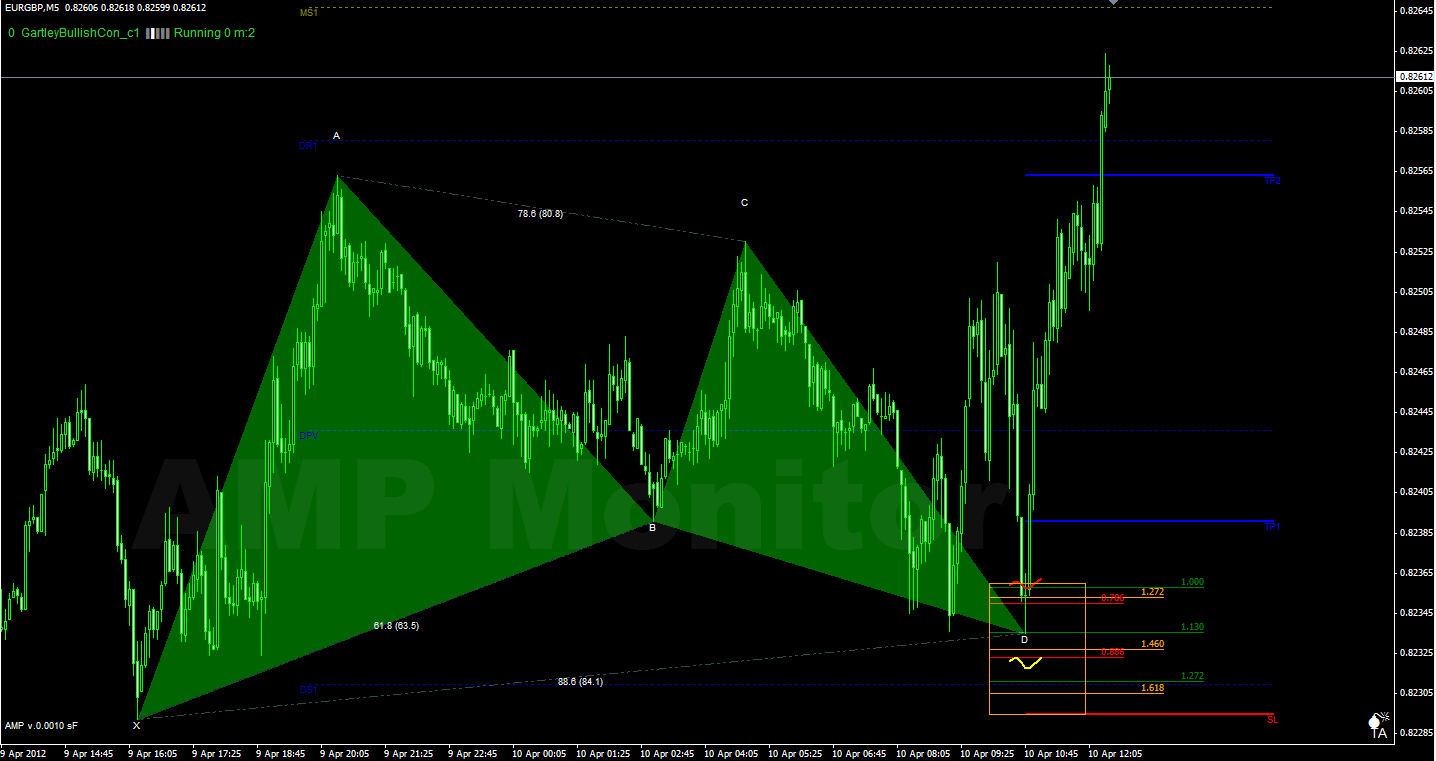The height and width of the screenshot is (761, 1436).
Task: Click the 0.82305 price axis label
Action: [1416, 693]
